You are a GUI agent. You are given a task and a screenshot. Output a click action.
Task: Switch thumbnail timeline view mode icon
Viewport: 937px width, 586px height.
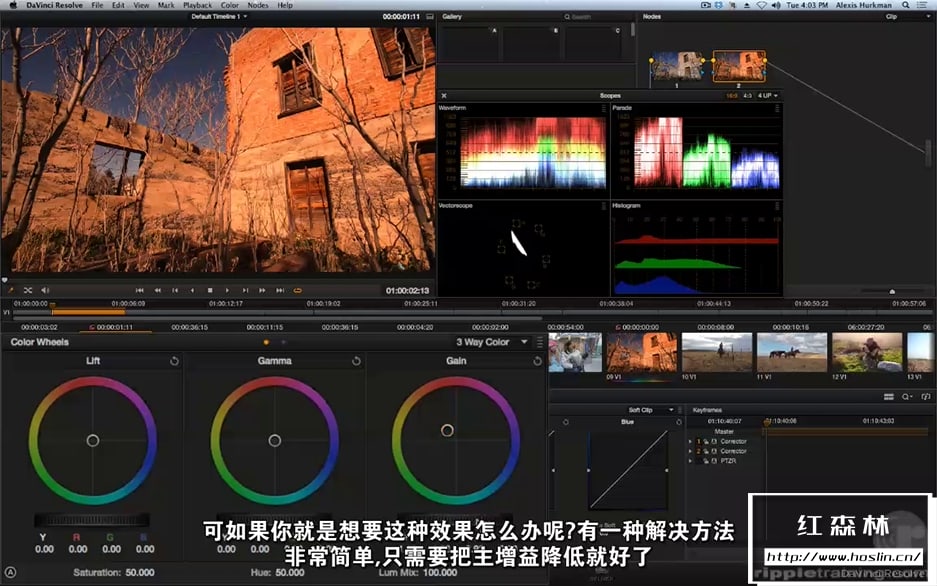click(889, 397)
